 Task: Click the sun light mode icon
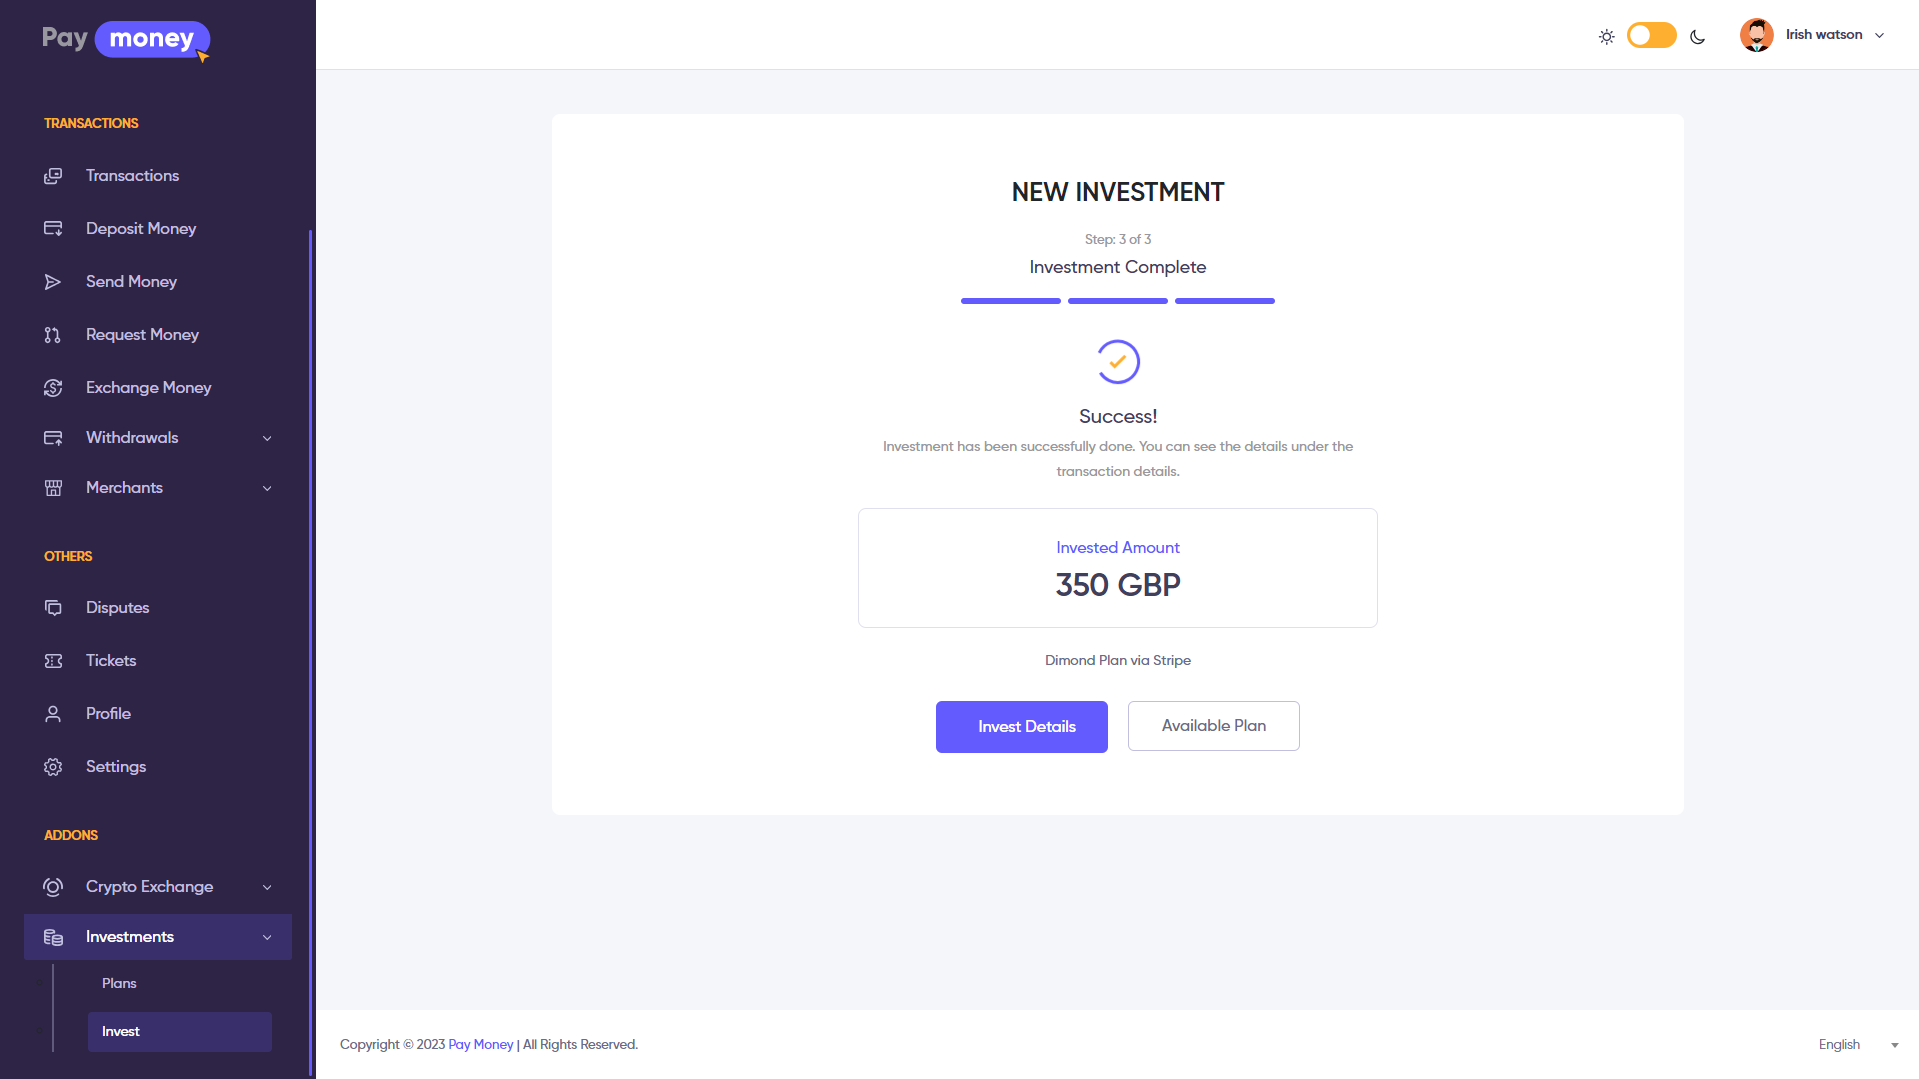coord(1606,37)
